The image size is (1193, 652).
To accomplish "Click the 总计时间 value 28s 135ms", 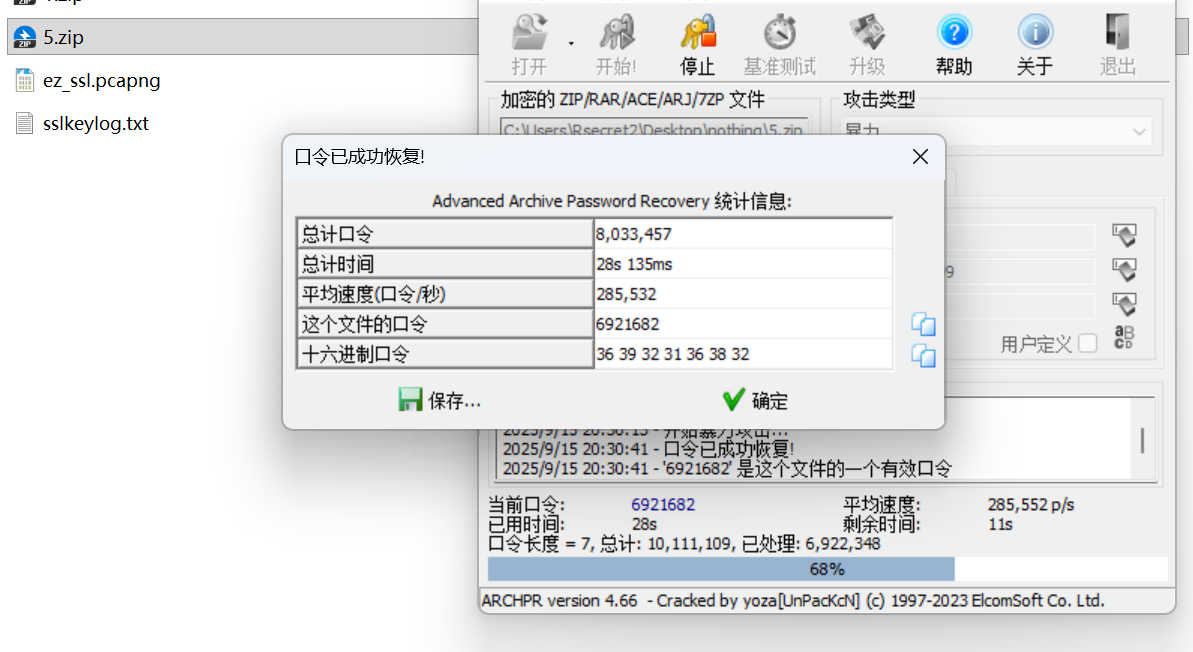I will [743, 264].
